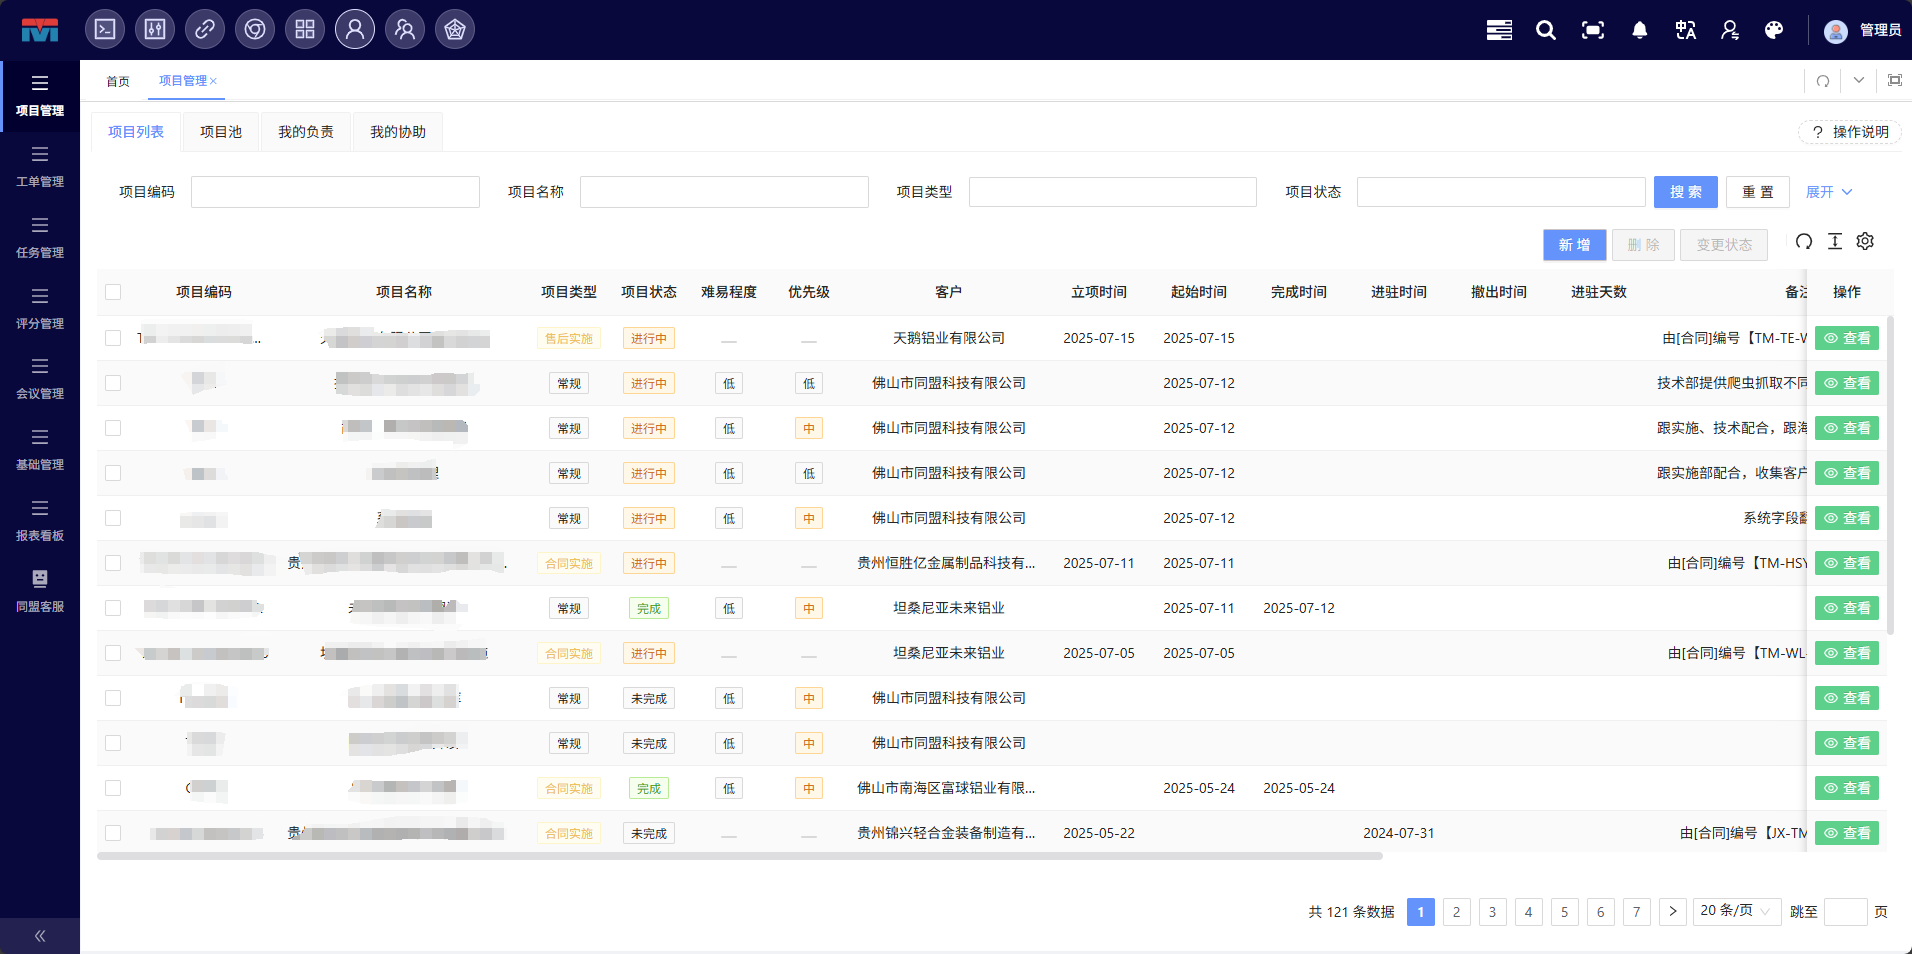Expand the search filters via 展开 chevron
Image resolution: width=1912 pixels, height=954 pixels.
tap(1827, 191)
